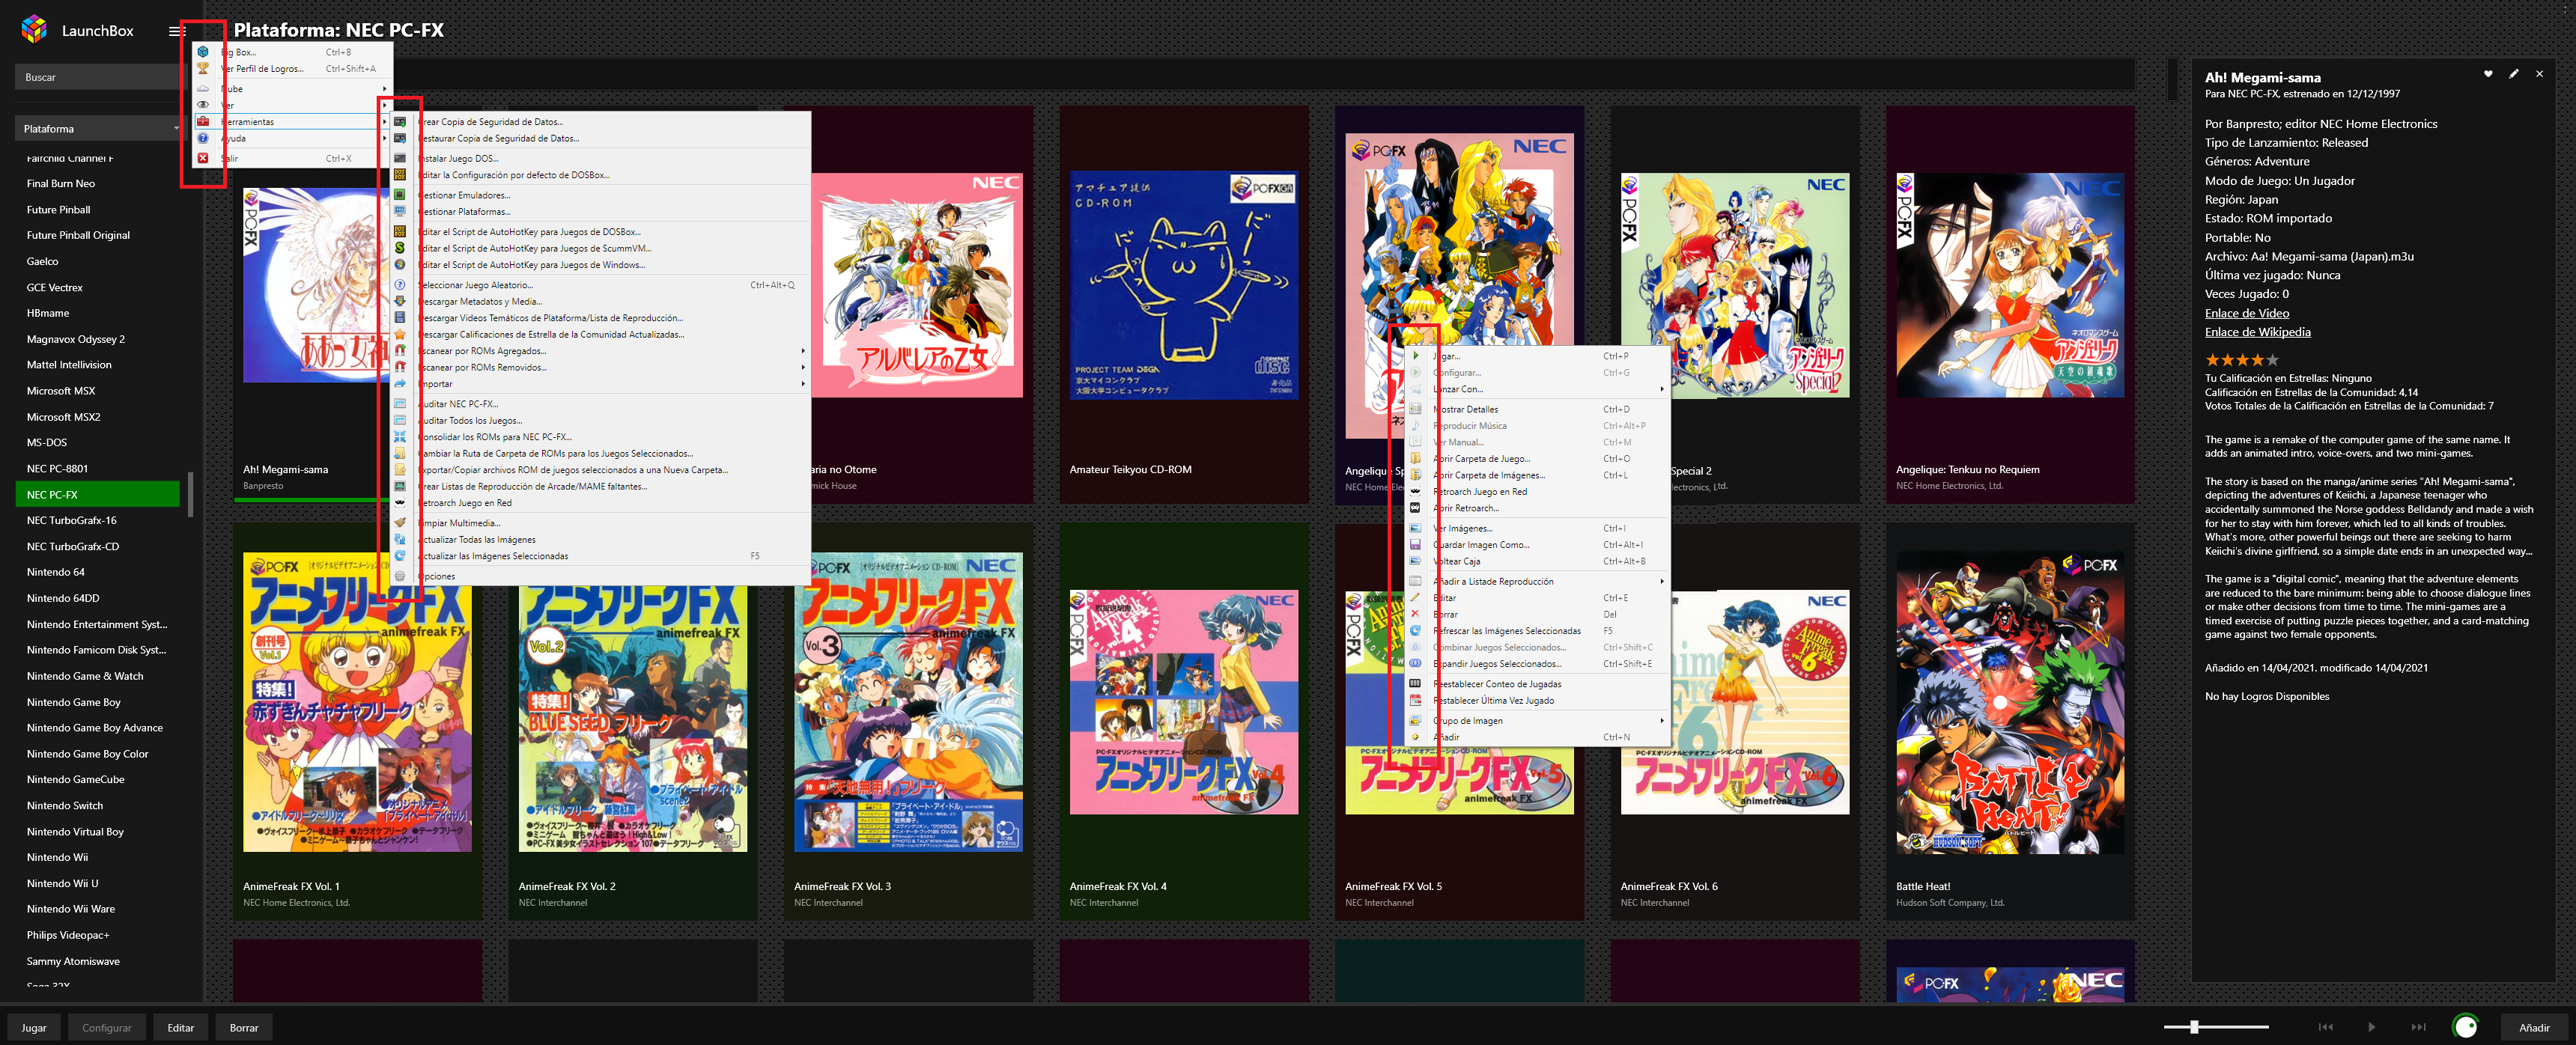Click the pencil Editar icon in context menu

[1415, 598]
